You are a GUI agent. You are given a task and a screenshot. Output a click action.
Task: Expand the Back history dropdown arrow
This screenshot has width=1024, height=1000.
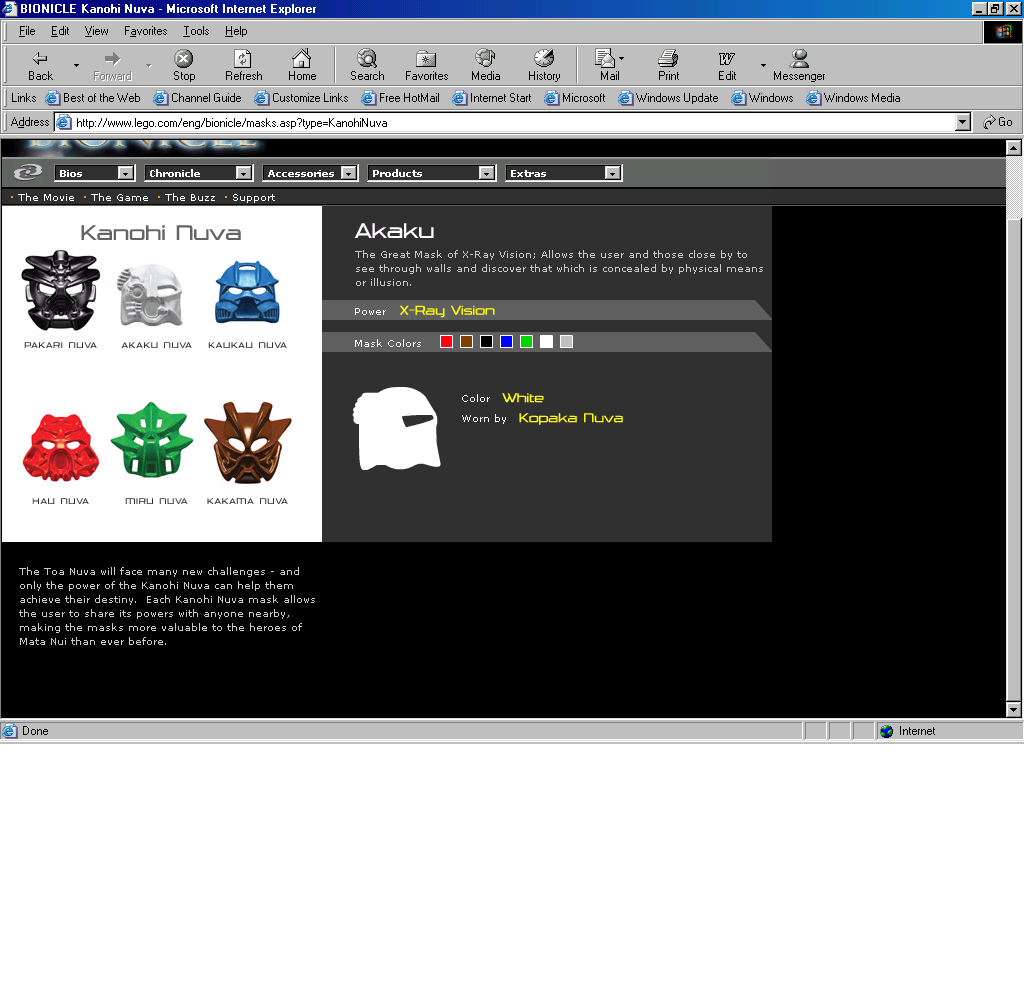pyautogui.click(x=76, y=65)
